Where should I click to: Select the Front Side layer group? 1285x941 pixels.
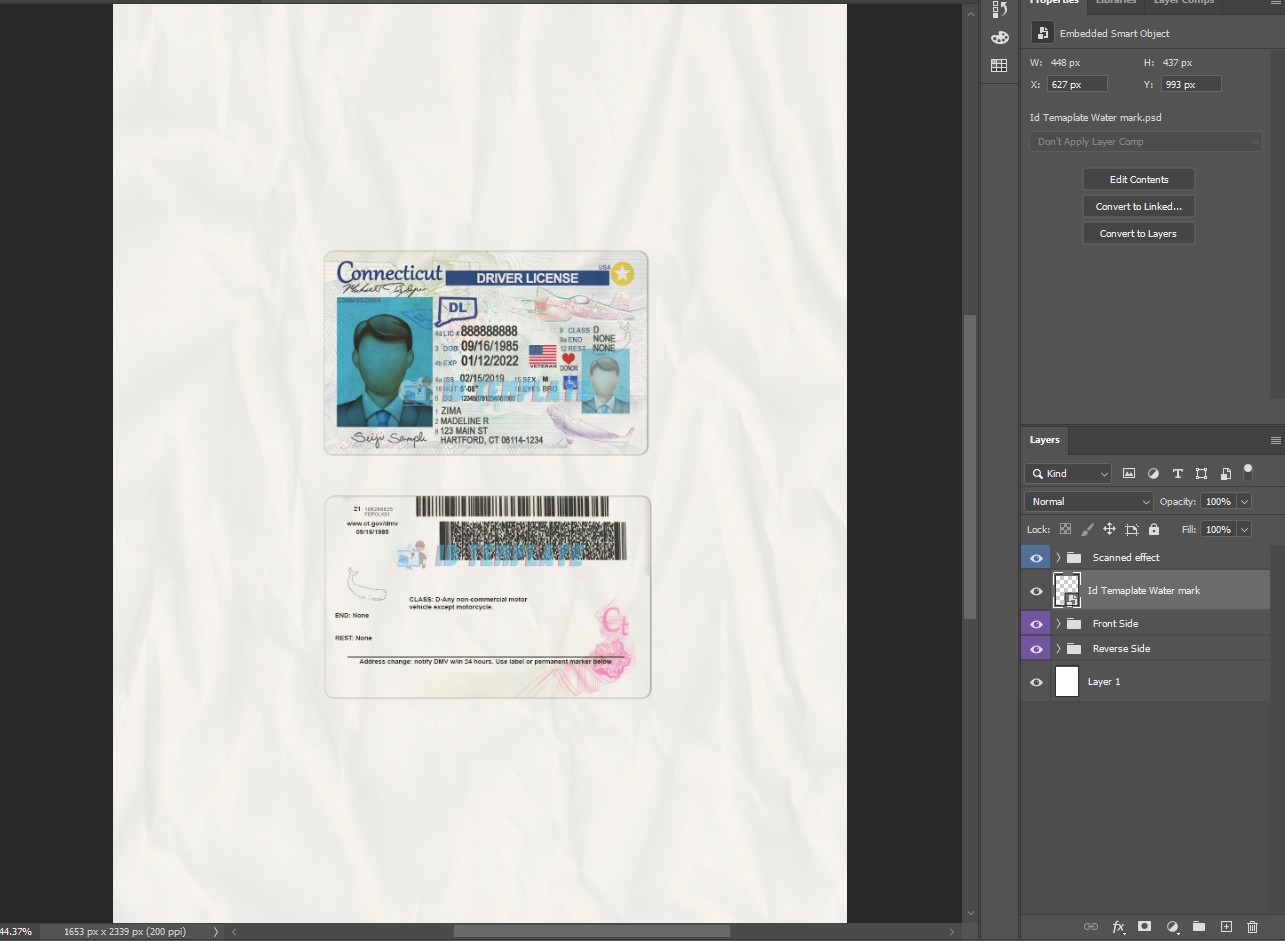[x=1145, y=623]
